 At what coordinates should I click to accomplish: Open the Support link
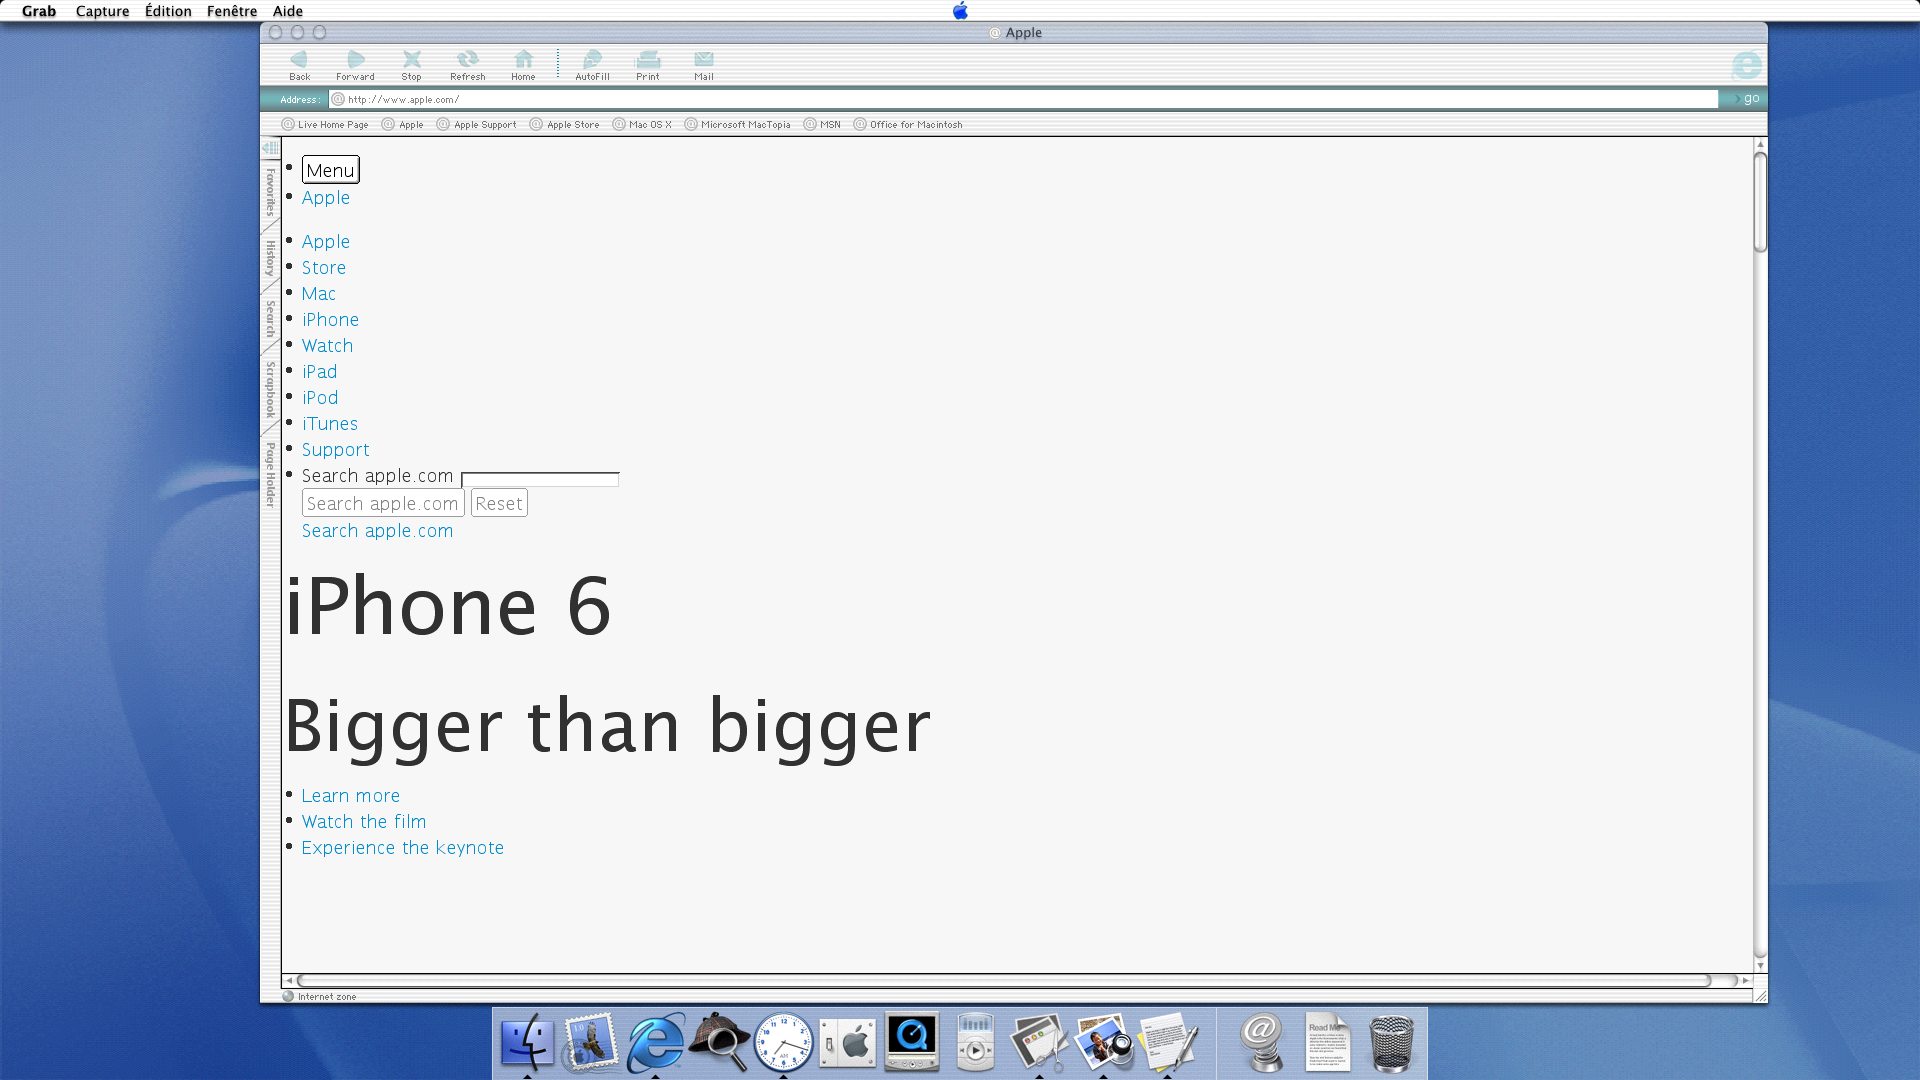click(336, 450)
